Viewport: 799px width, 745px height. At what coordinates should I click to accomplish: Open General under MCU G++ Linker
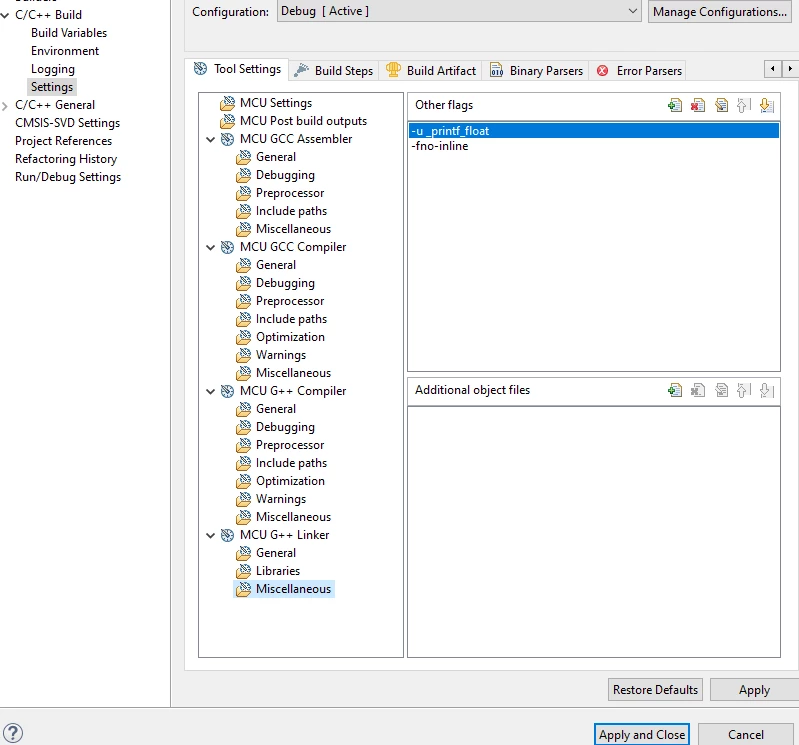pos(276,553)
